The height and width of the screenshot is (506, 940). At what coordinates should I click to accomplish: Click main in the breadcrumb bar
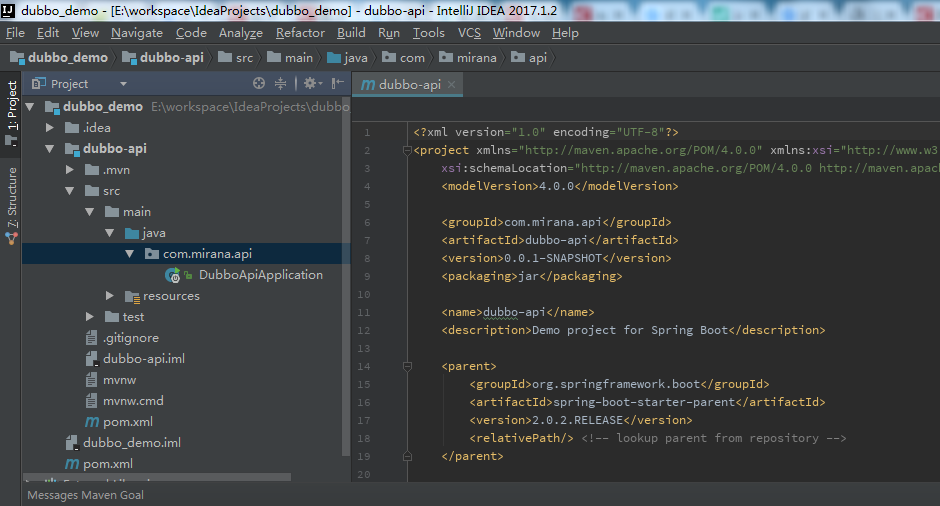tap(290, 58)
